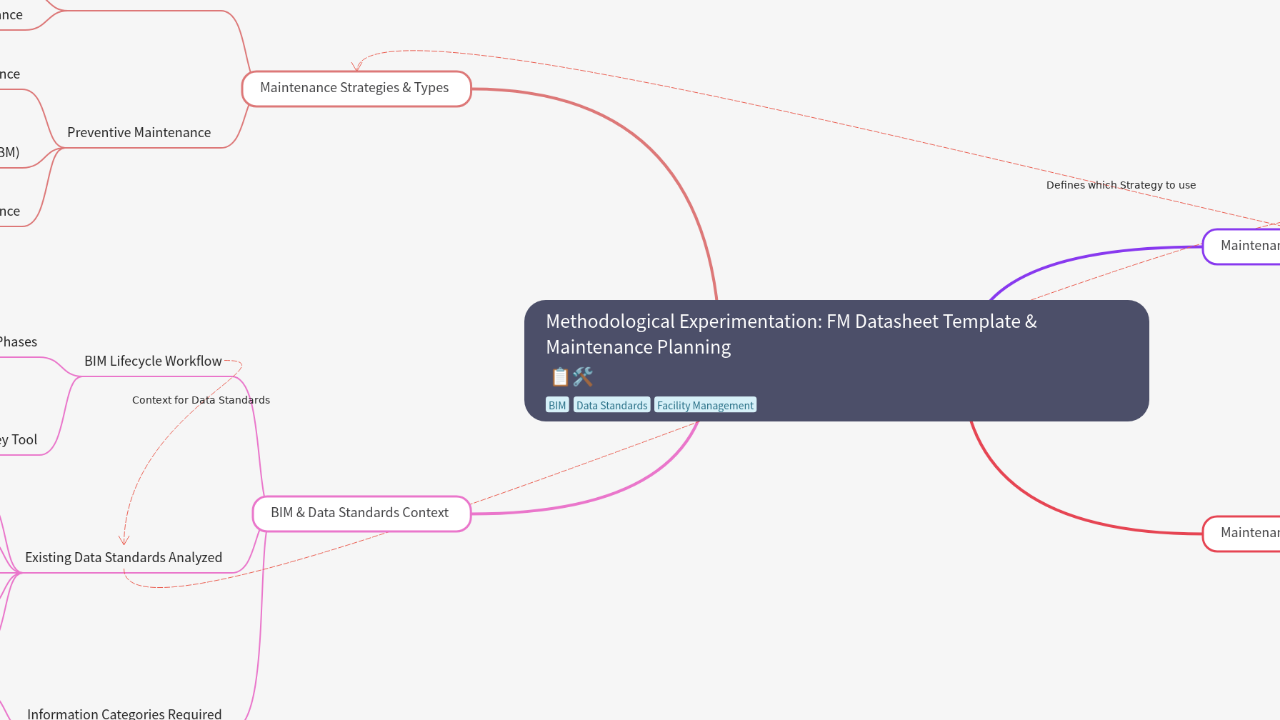Click the hammer and wrench emoji icon
The width and height of the screenshot is (1280, 720).
tap(583, 377)
